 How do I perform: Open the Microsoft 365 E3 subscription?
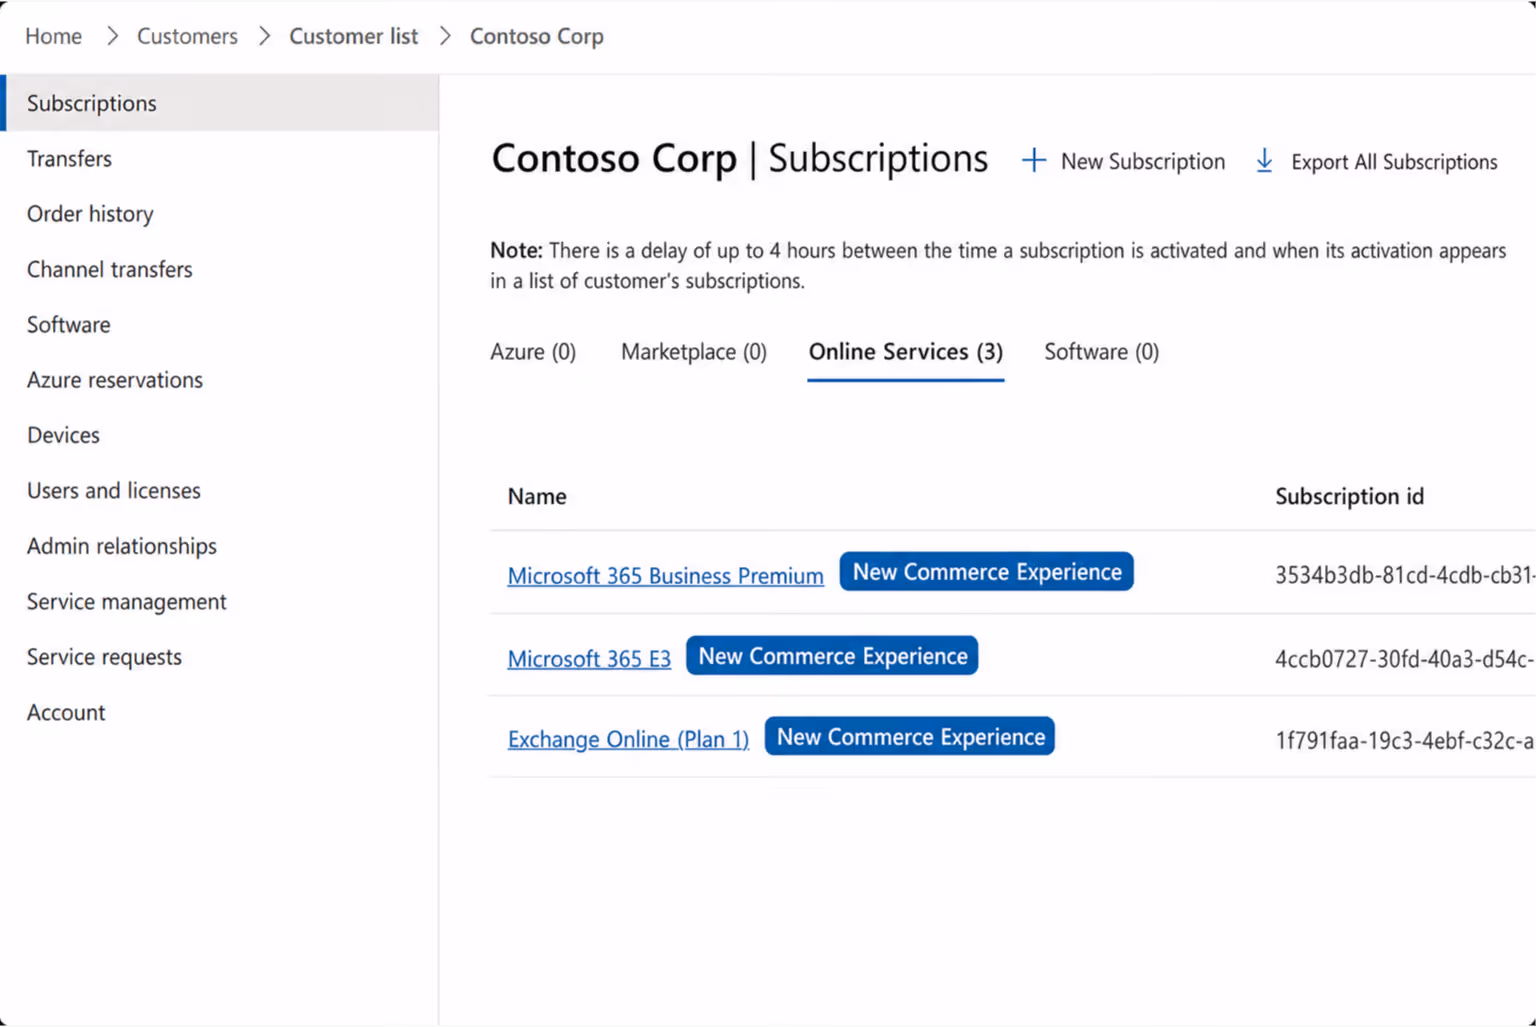589,659
